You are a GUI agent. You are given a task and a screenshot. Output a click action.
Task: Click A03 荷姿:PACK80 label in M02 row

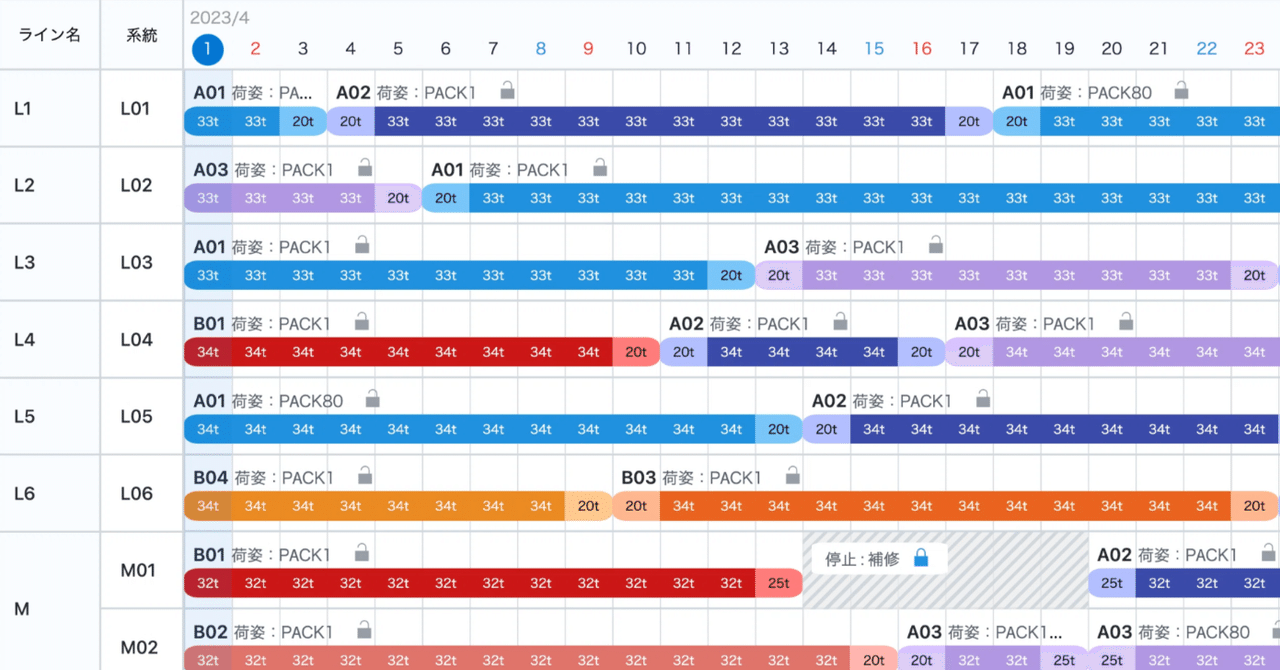(1173, 632)
